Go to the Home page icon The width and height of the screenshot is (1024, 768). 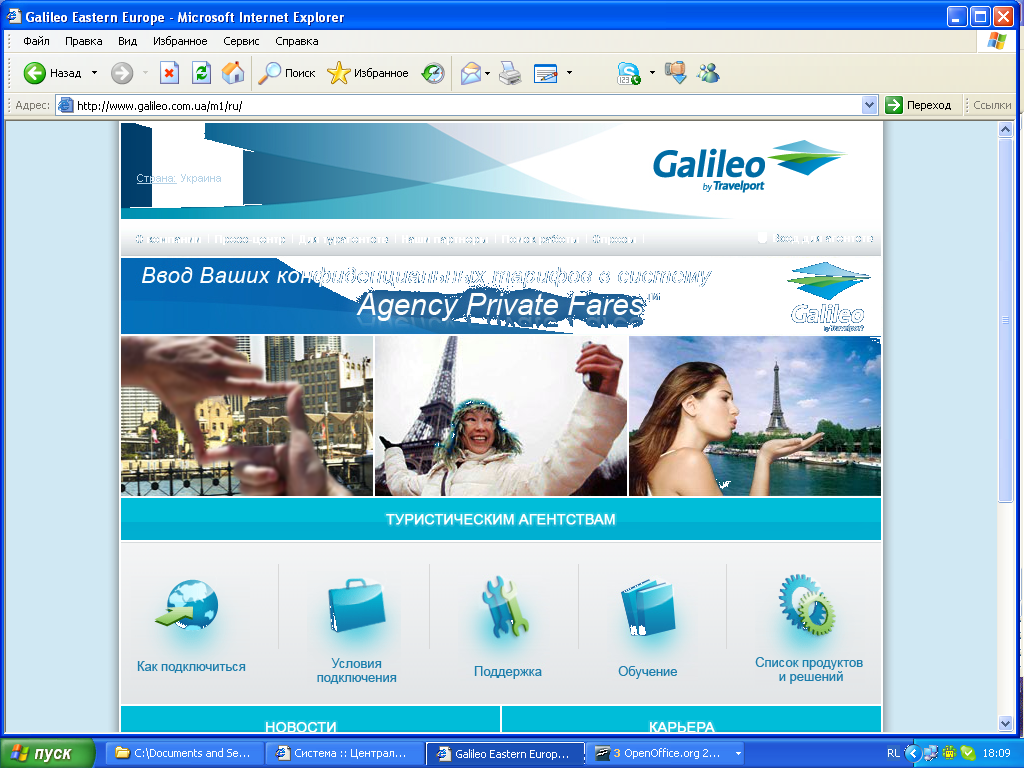tap(232, 72)
